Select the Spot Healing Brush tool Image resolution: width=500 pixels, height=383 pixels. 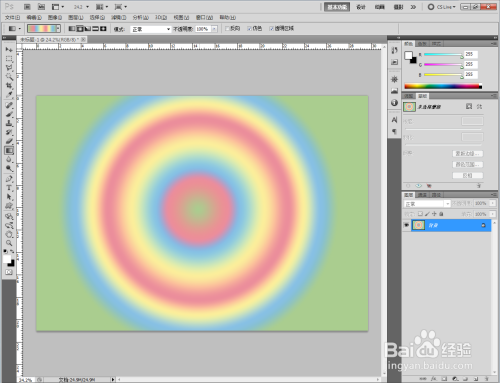click(x=9, y=105)
